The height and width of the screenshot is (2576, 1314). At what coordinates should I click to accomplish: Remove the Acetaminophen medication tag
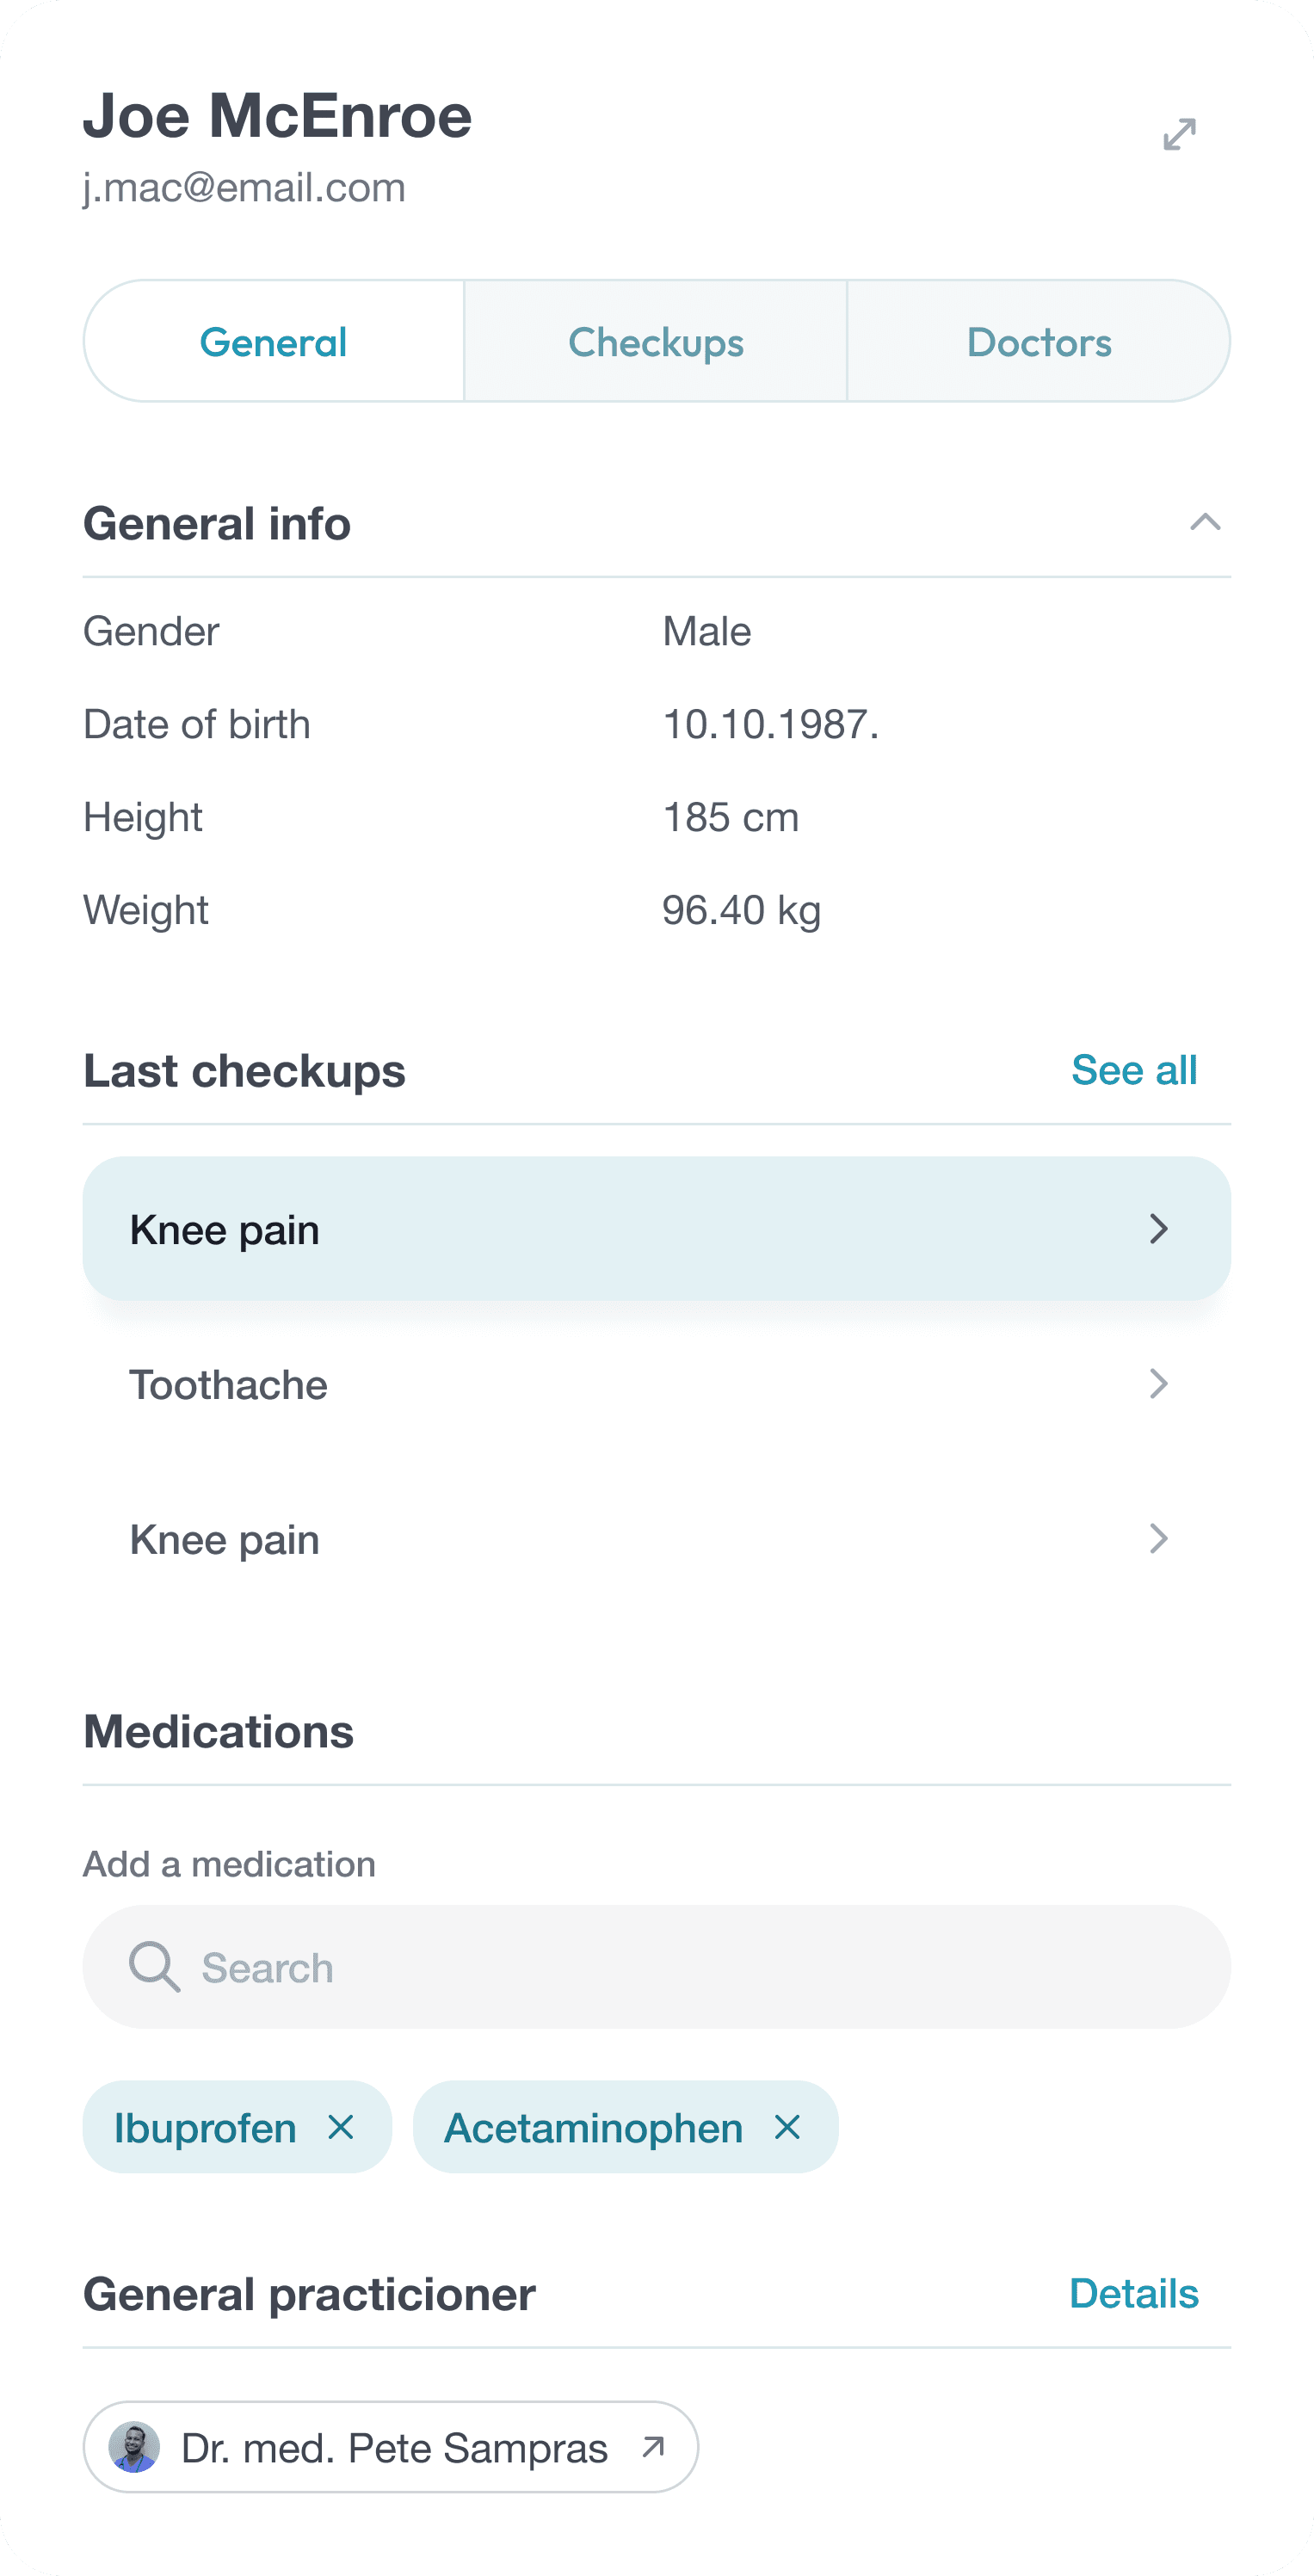click(788, 2127)
